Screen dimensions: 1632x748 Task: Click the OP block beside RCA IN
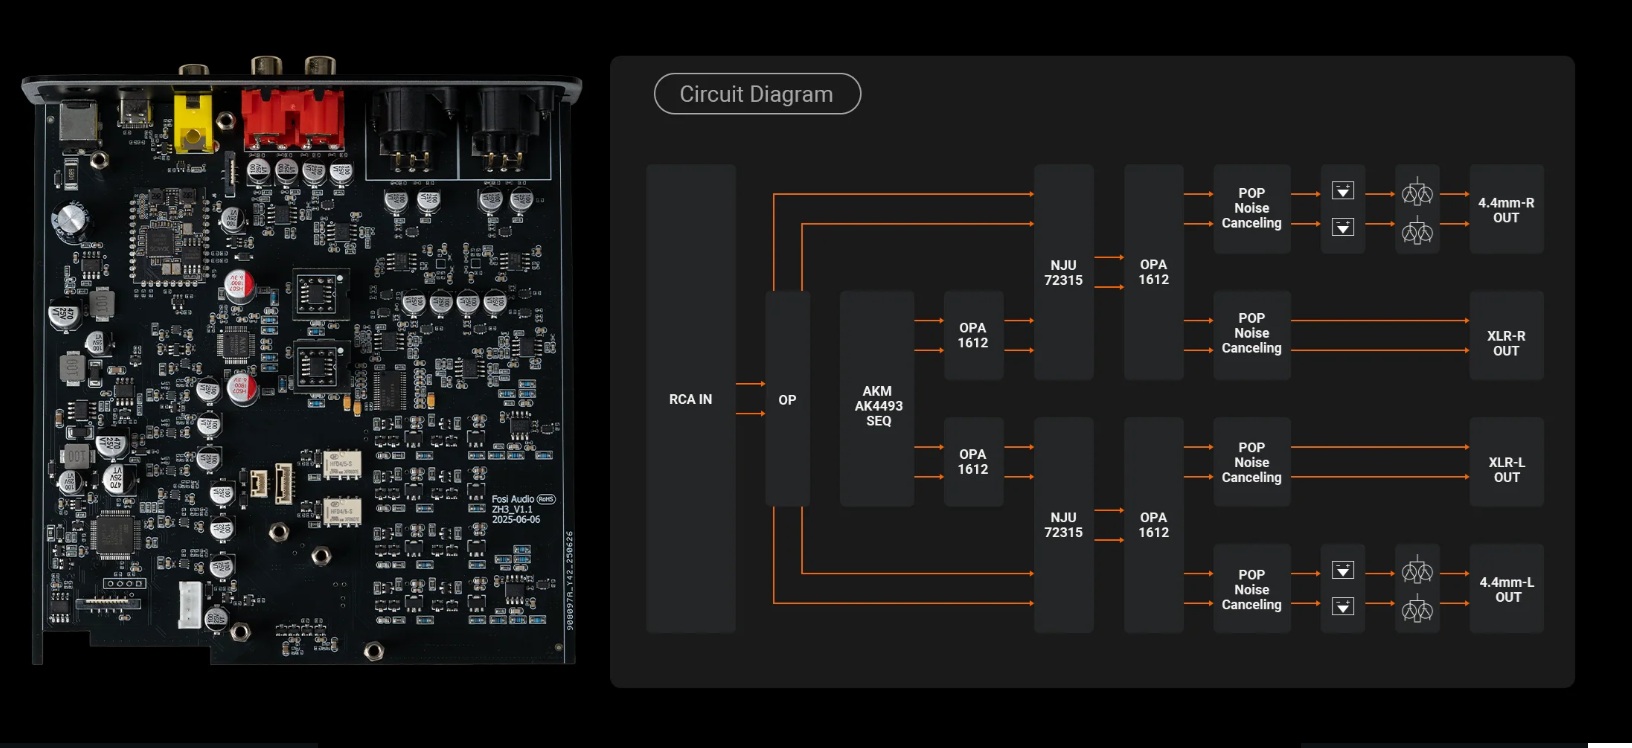tap(787, 399)
